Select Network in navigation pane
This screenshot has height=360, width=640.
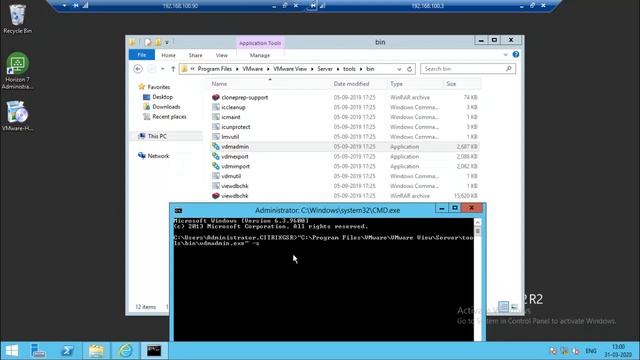click(158, 156)
